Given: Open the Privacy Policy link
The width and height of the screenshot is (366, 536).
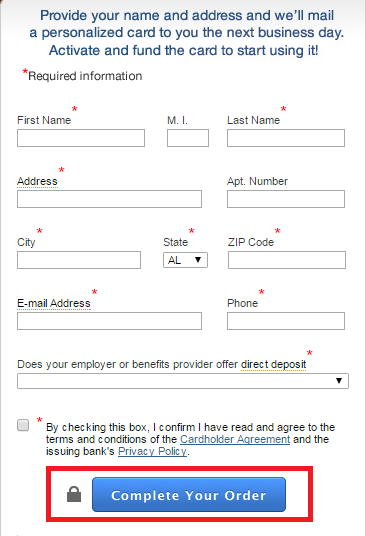Looking at the screenshot, I should tap(152, 451).
